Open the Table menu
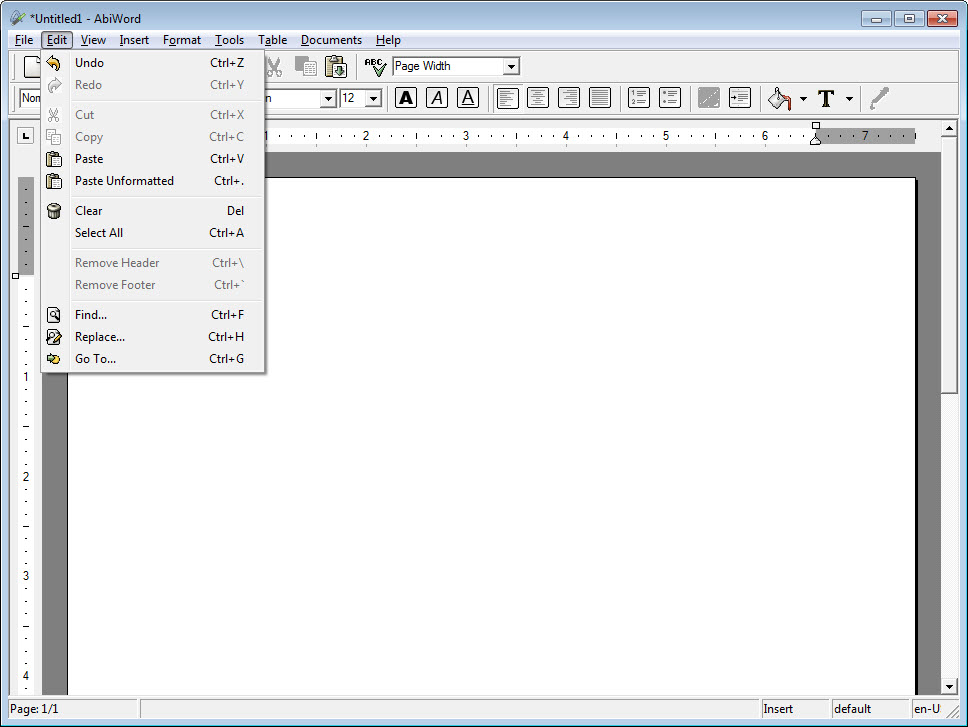This screenshot has width=968, height=727. click(272, 40)
